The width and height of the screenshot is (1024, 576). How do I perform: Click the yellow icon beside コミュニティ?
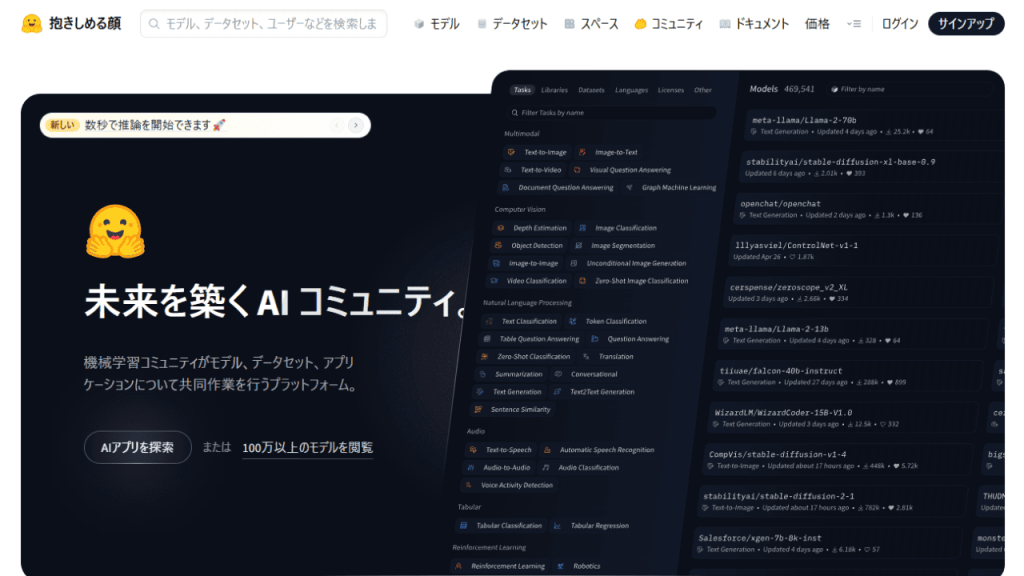641,24
